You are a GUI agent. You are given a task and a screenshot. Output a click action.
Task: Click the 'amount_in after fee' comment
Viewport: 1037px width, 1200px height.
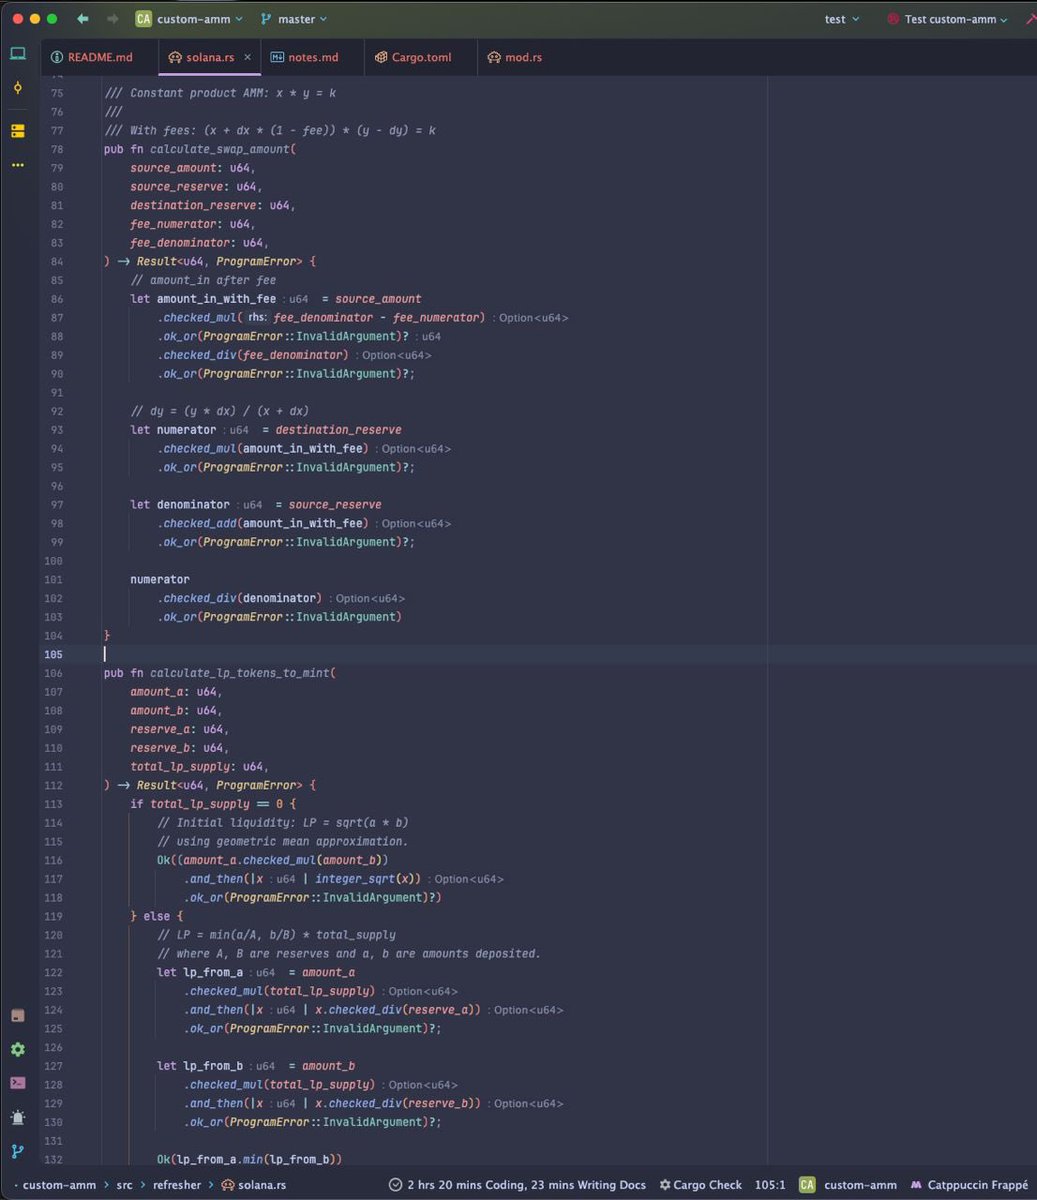click(x=204, y=280)
